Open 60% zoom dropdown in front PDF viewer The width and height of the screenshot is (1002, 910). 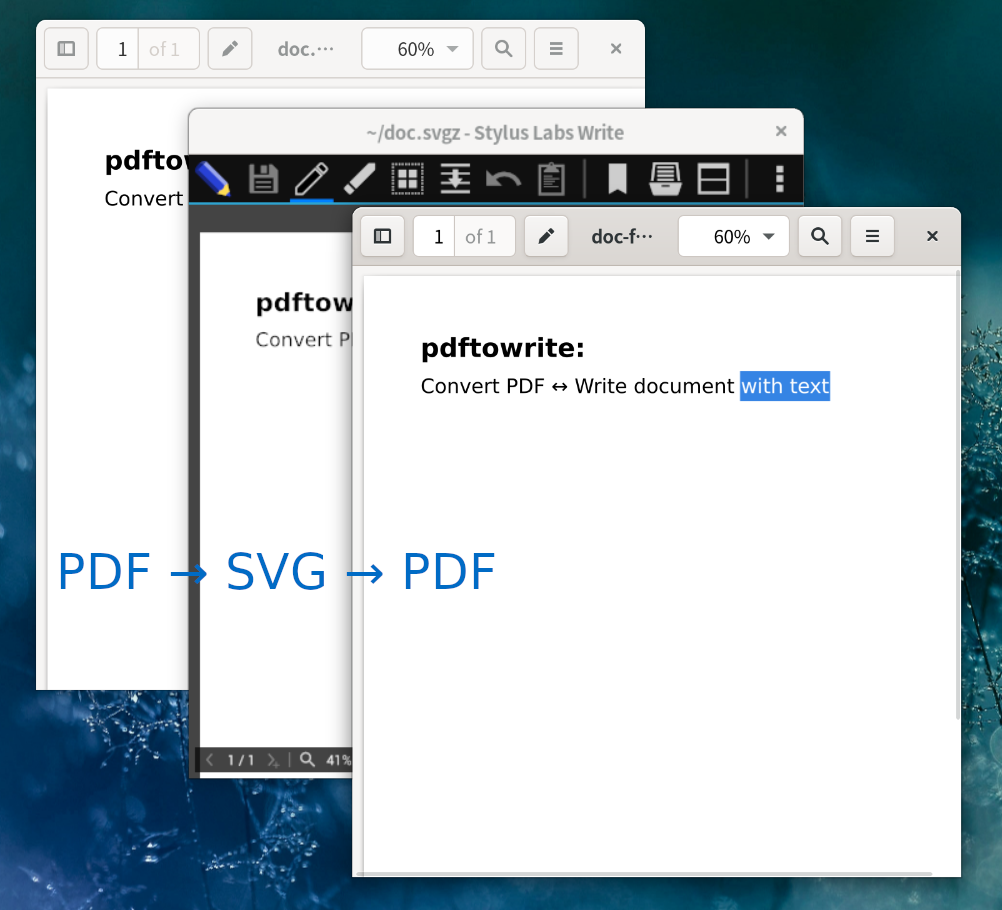(734, 236)
